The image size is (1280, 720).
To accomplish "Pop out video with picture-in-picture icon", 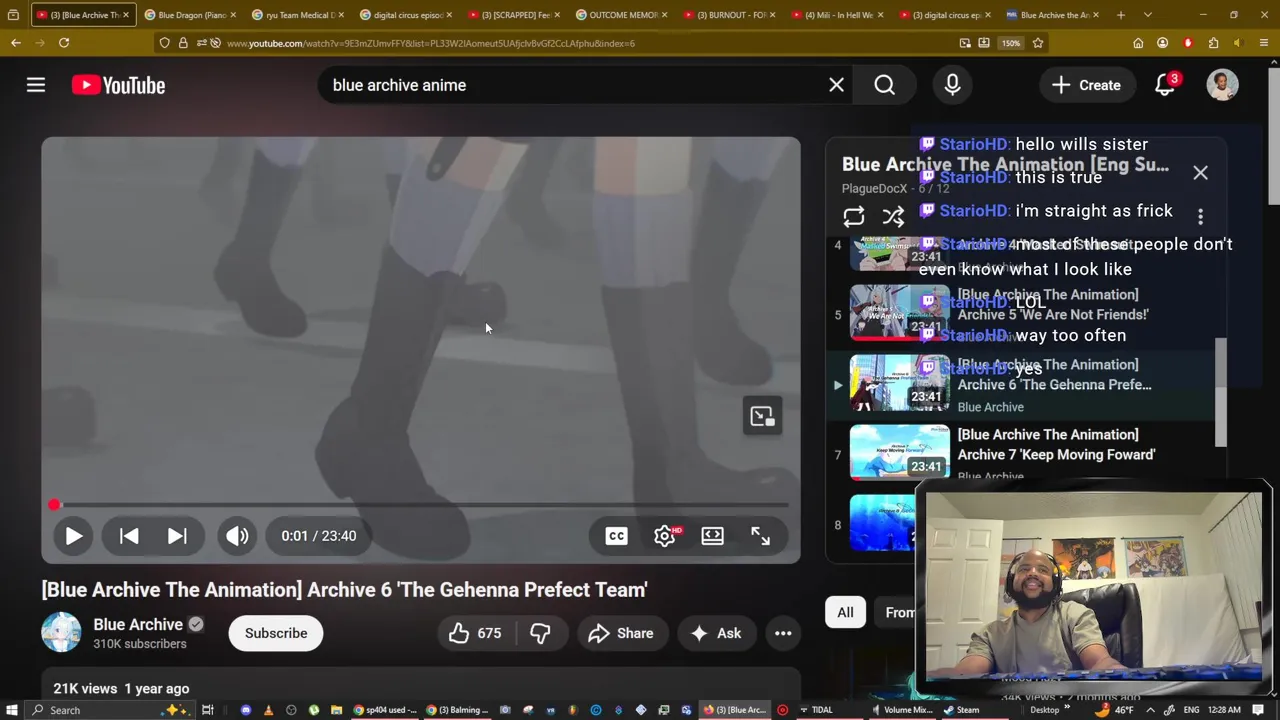I will 762,416.
